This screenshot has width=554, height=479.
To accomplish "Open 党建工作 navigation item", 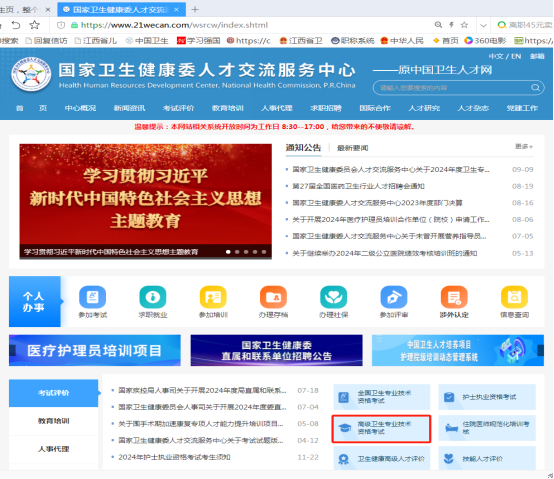I will click(522, 108).
